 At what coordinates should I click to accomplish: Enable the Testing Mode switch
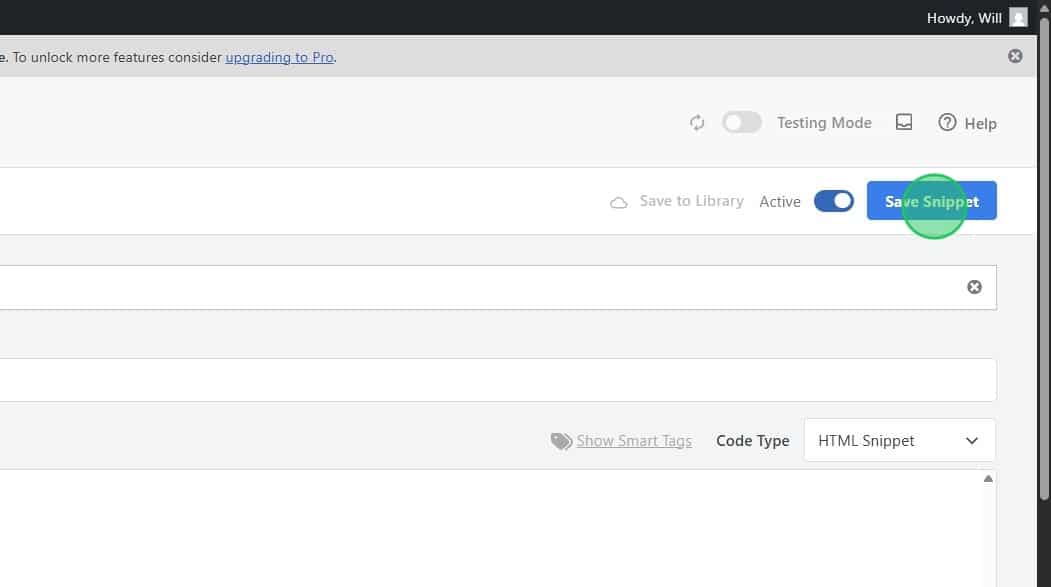click(742, 122)
